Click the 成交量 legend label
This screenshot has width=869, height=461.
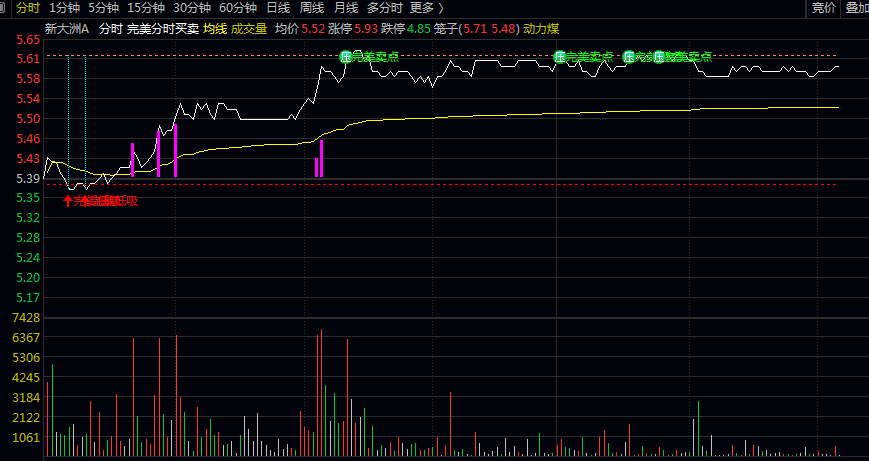[x=249, y=29]
